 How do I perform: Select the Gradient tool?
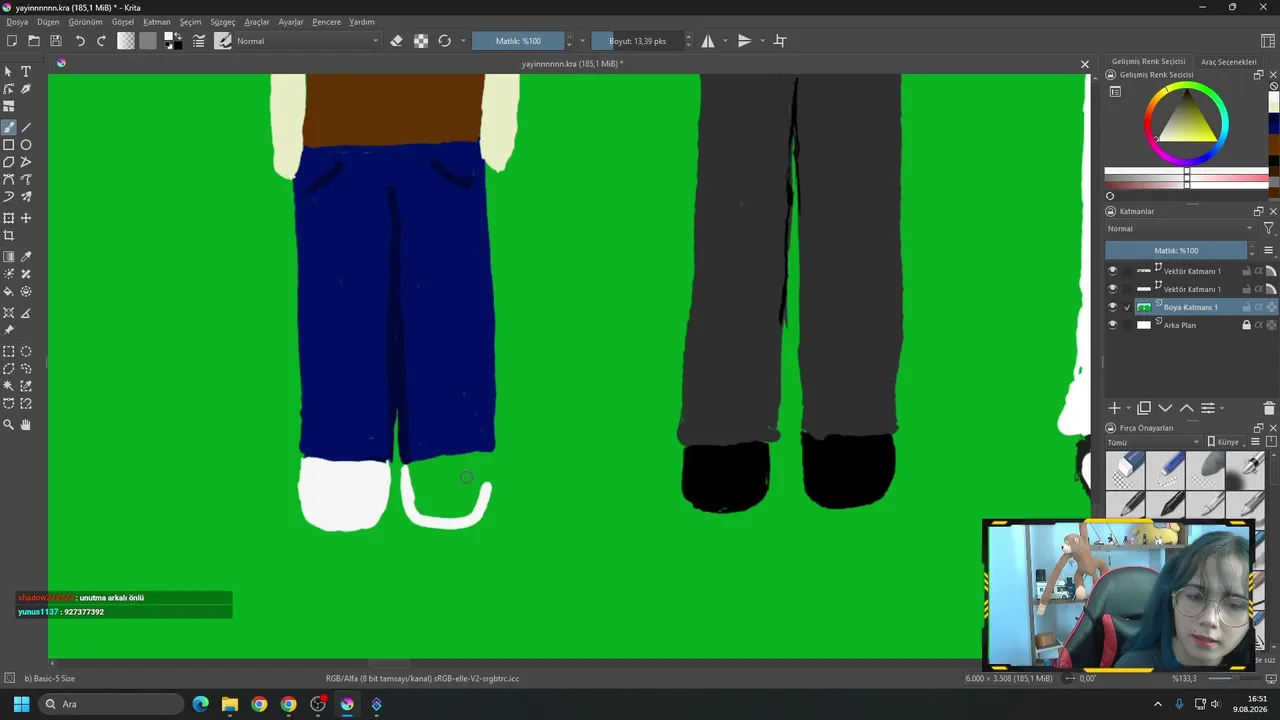[9, 257]
